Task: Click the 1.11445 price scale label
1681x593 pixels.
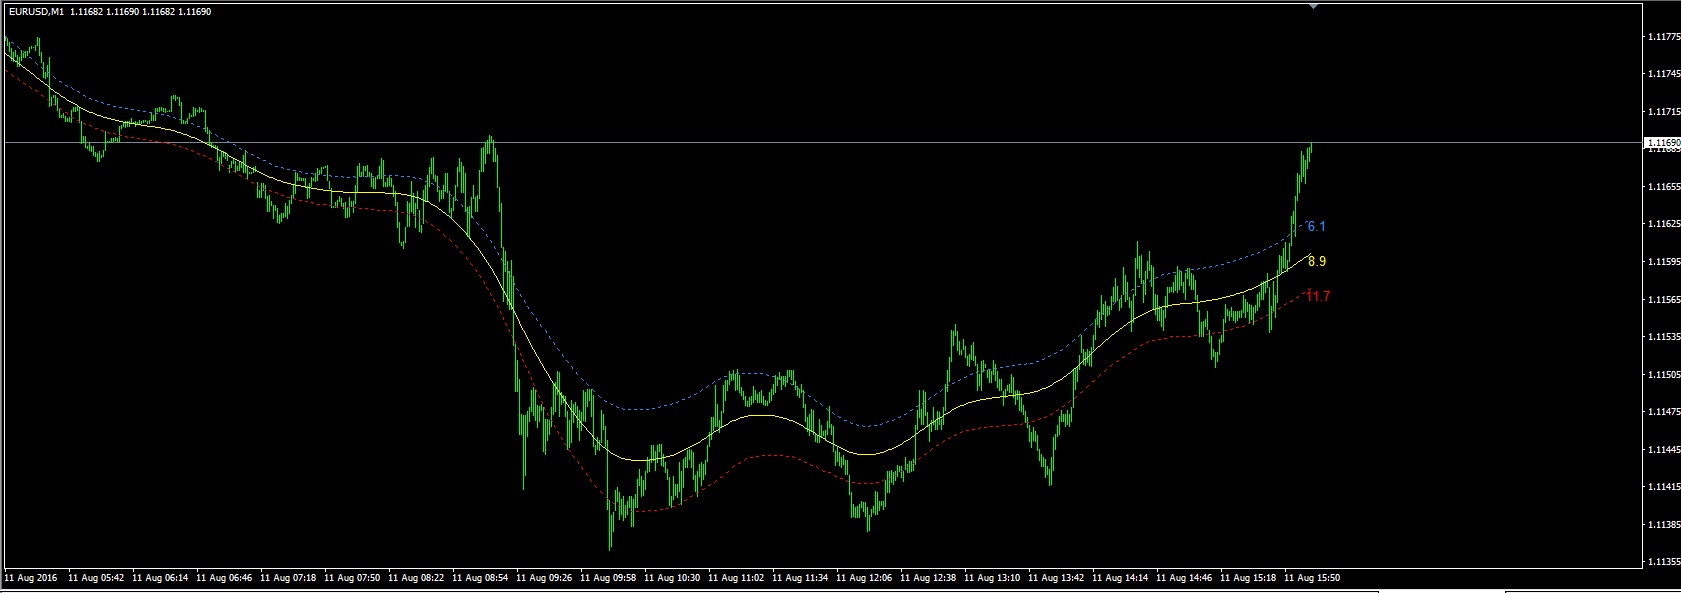Action: [1662, 450]
